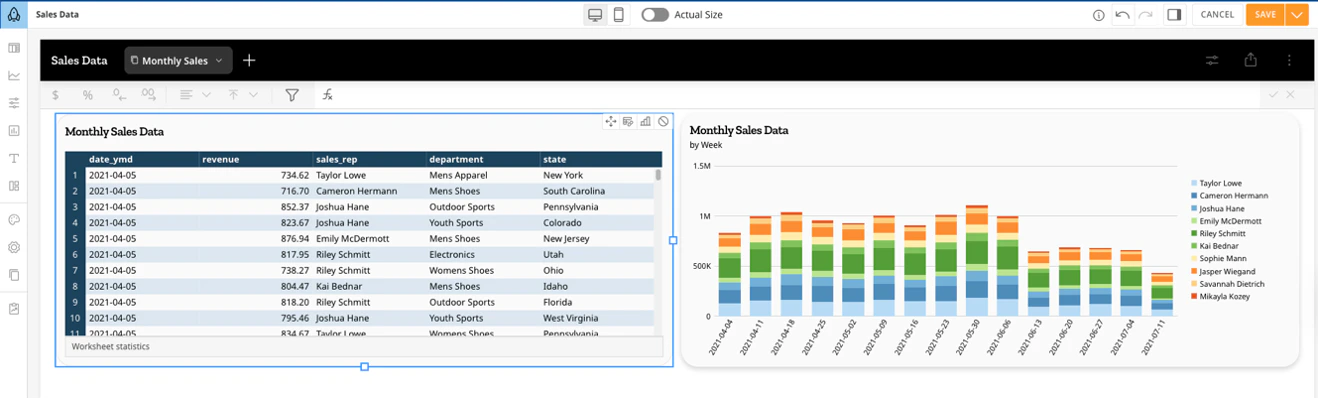The width and height of the screenshot is (1320, 403).
Task: Toggle the side panel icon
Action: point(1175,15)
